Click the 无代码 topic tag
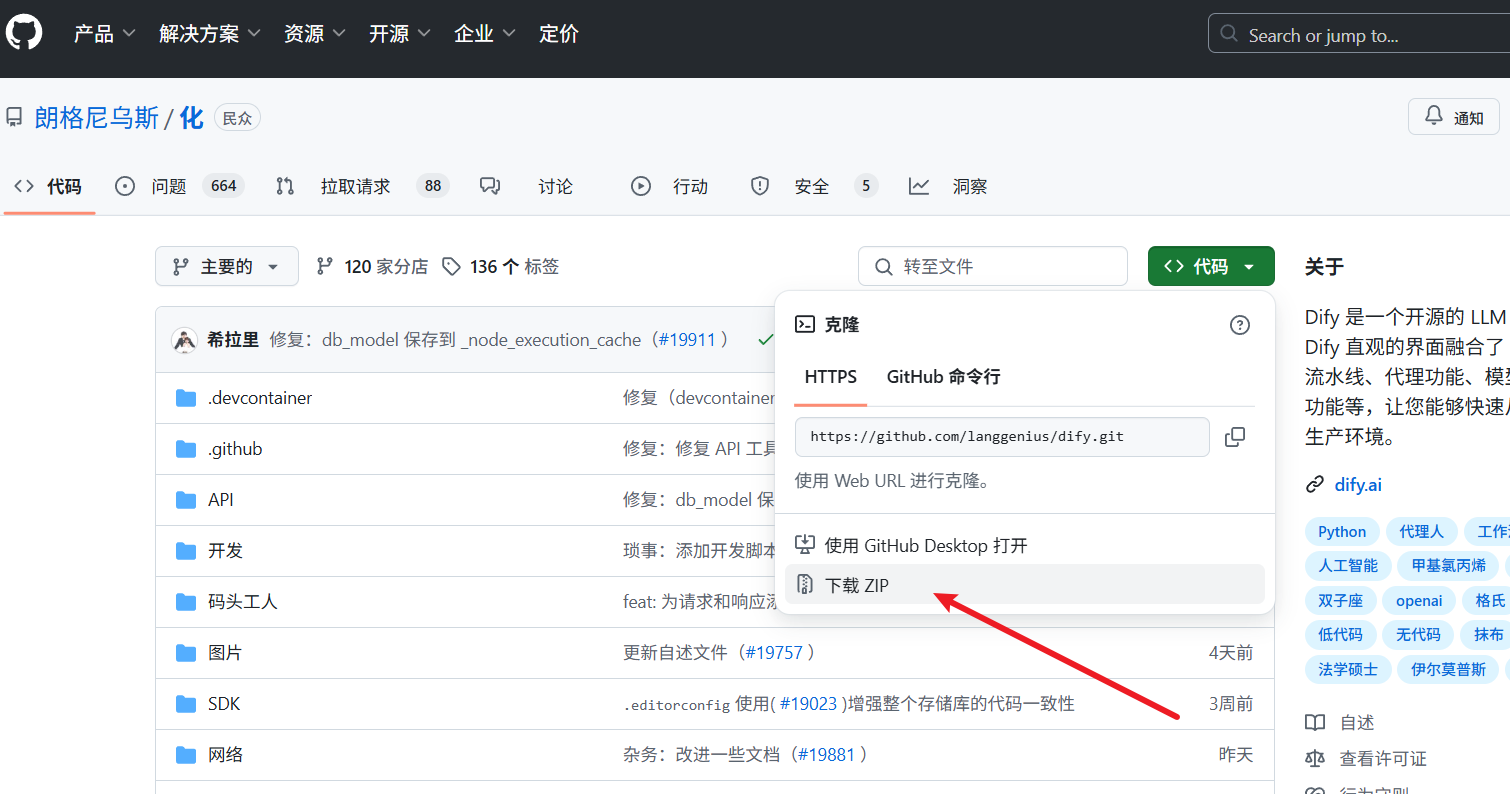1510x794 pixels. (x=1418, y=635)
